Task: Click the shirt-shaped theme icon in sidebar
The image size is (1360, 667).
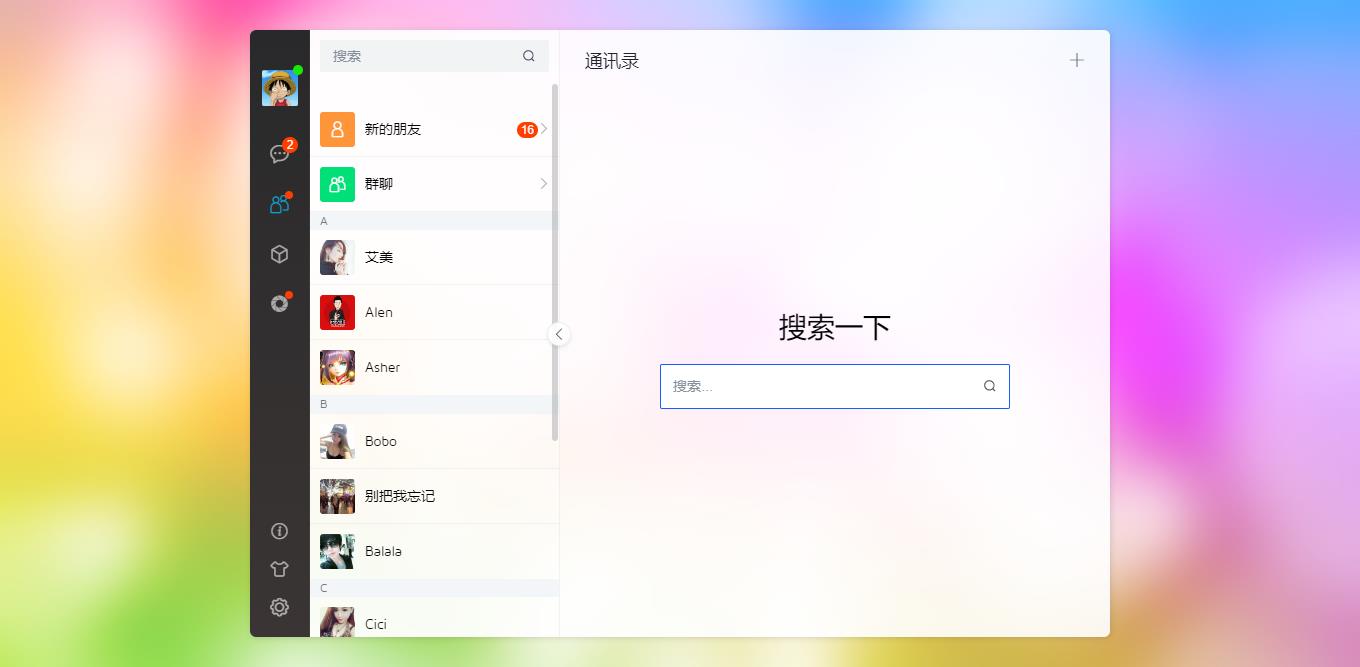Action: [x=279, y=568]
